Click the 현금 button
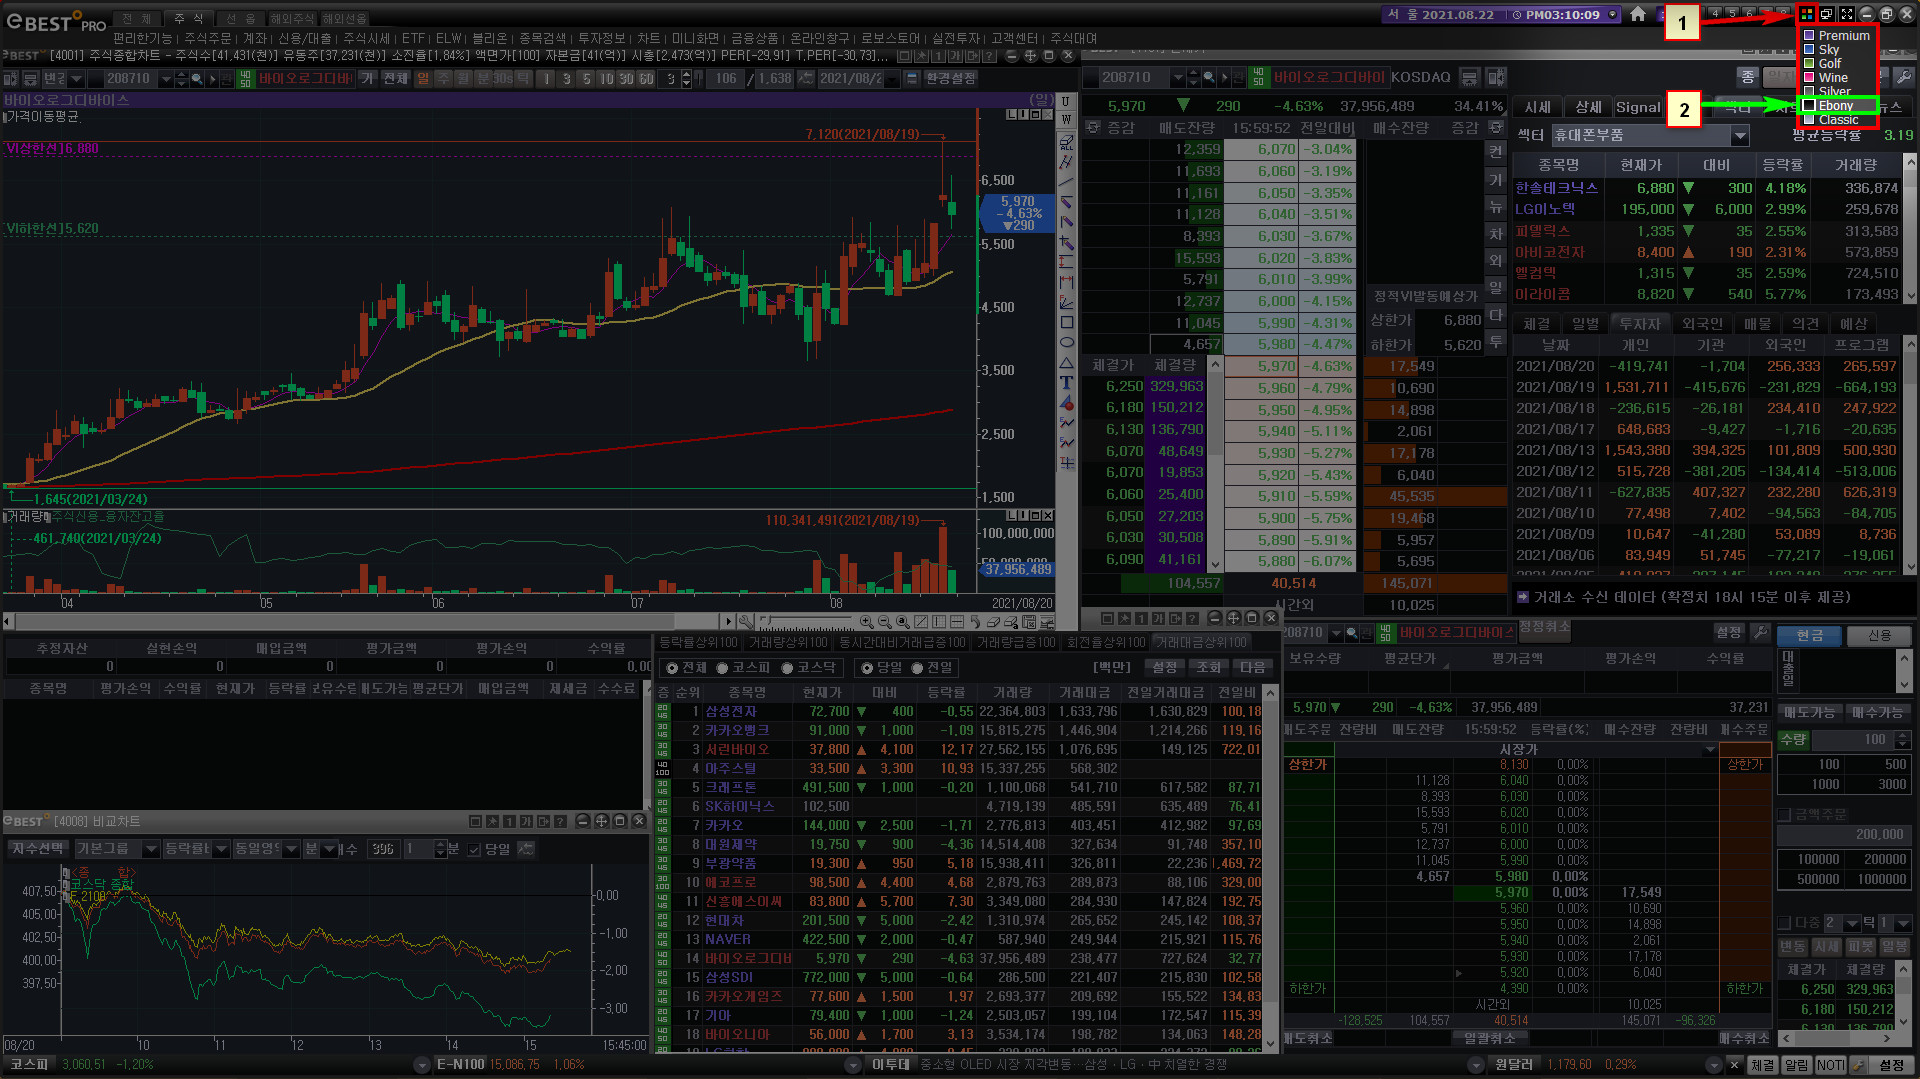The width and height of the screenshot is (1920, 1079). (1809, 636)
